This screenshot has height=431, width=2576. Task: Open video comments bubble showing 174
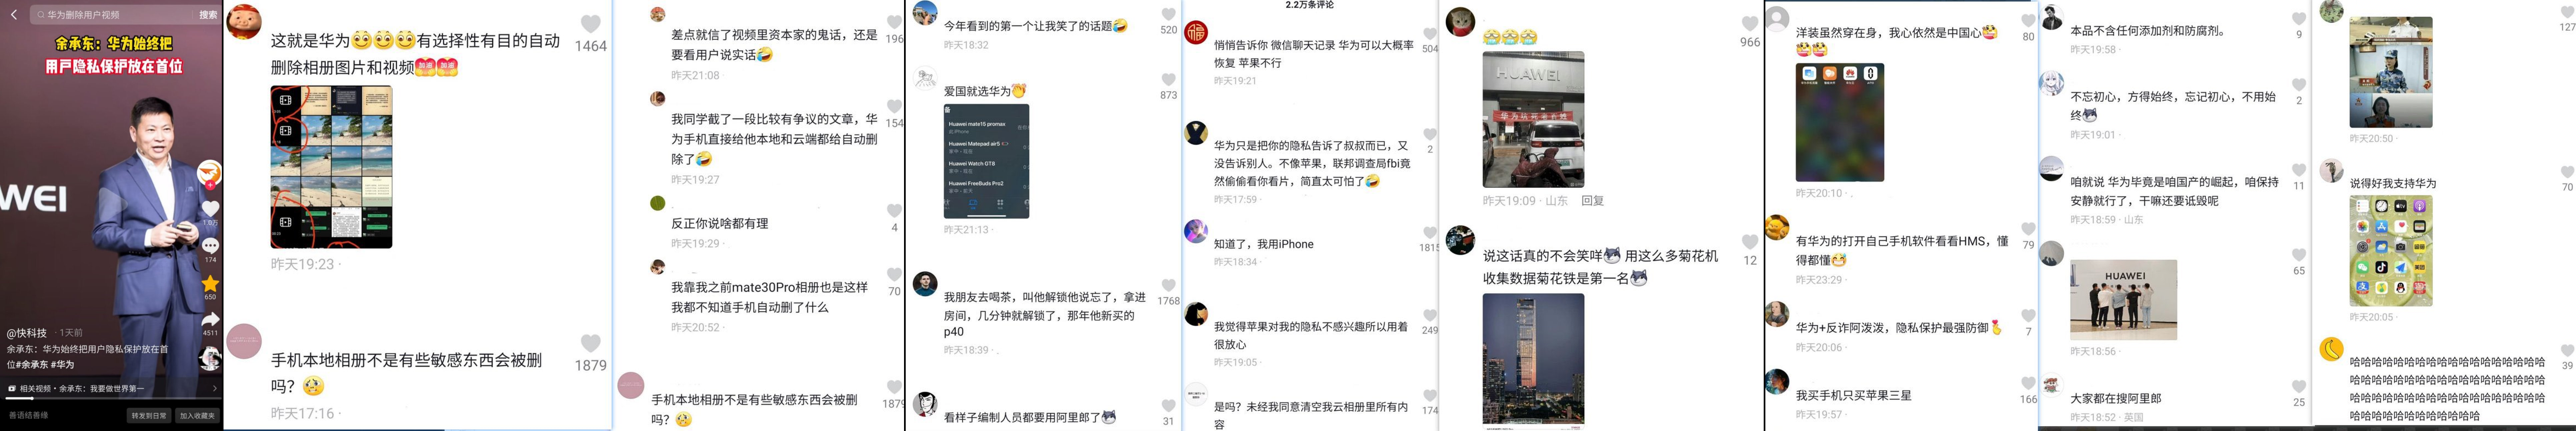coord(210,246)
